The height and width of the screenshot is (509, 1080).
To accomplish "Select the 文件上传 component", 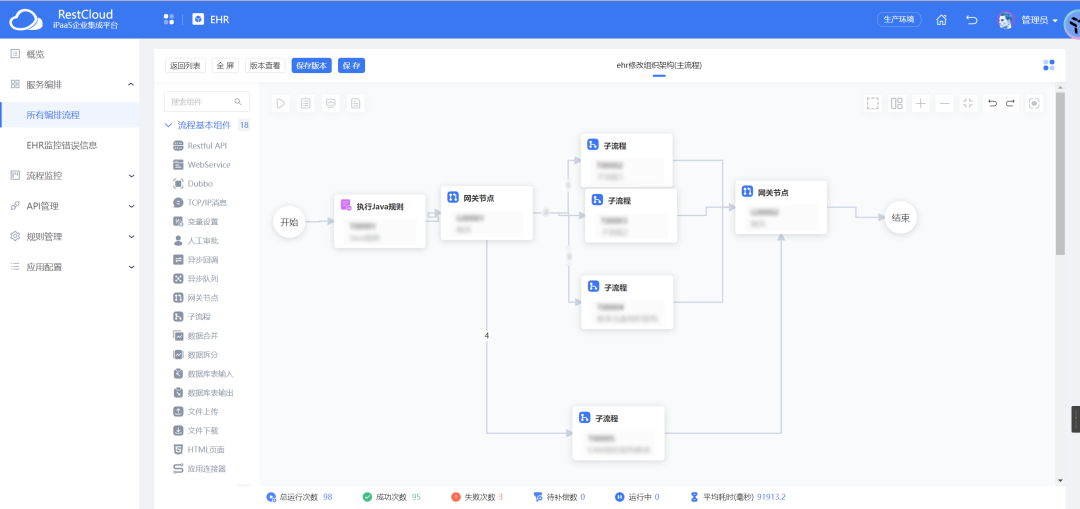I will coord(196,411).
